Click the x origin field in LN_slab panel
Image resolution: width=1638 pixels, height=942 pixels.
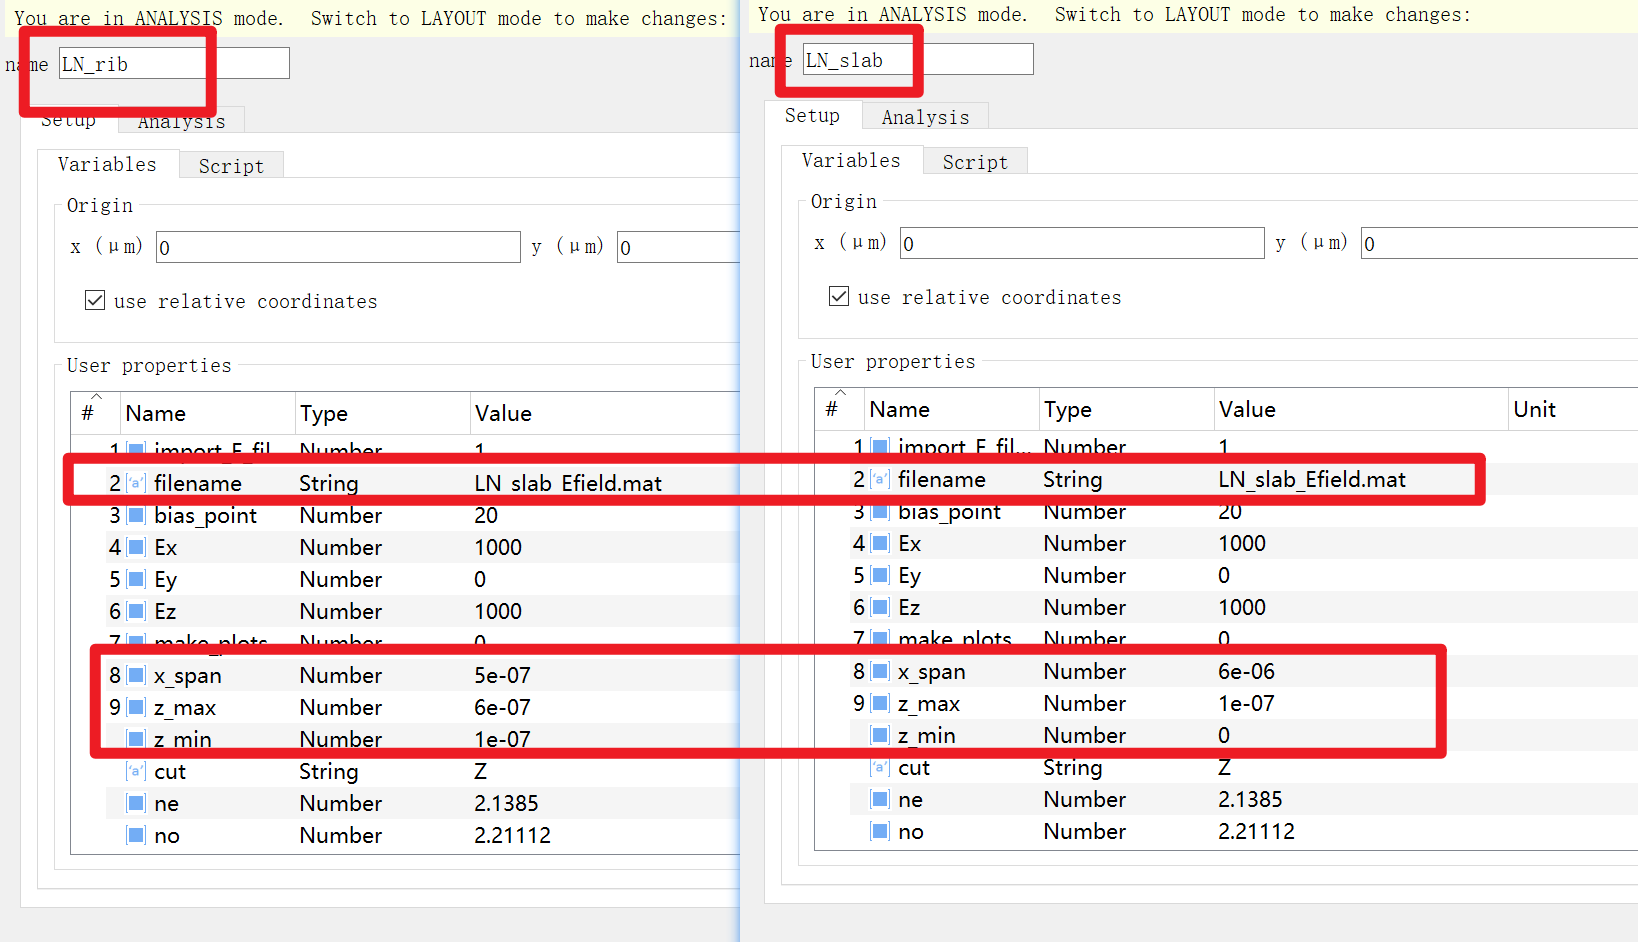[x=1081, y=243]
